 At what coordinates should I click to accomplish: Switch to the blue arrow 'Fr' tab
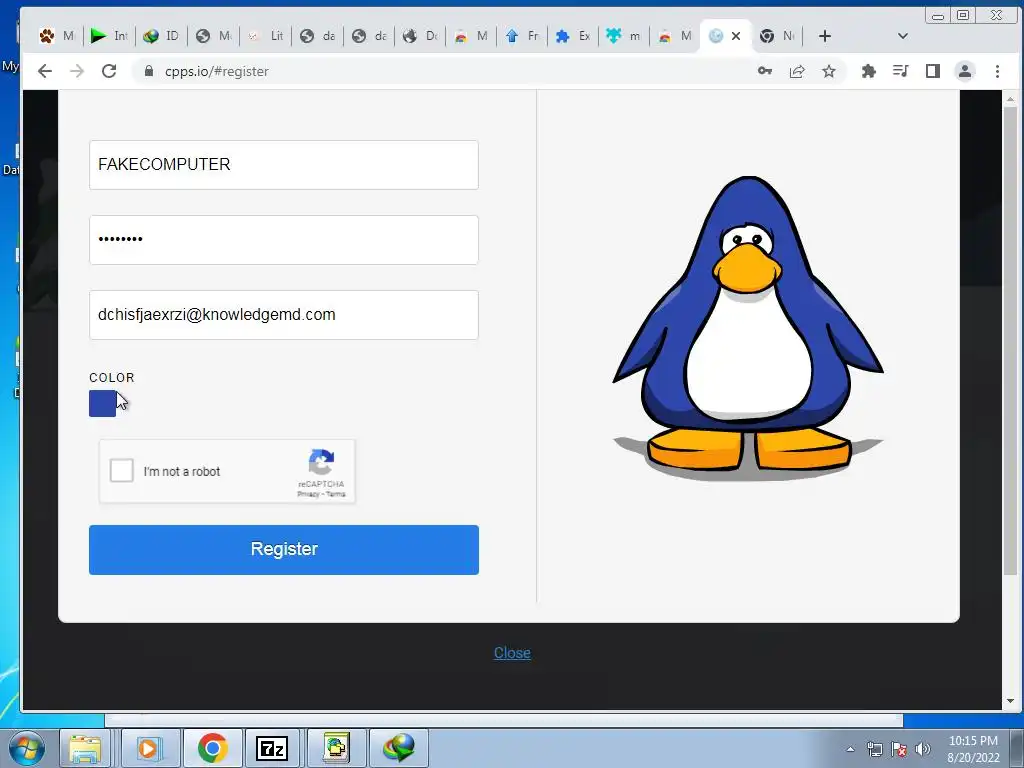point(522,36)
